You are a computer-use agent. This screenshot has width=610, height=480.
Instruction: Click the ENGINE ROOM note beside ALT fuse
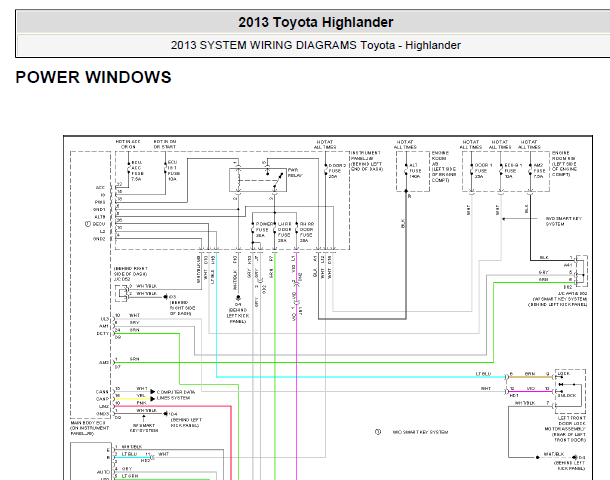(x=443, y=167)
